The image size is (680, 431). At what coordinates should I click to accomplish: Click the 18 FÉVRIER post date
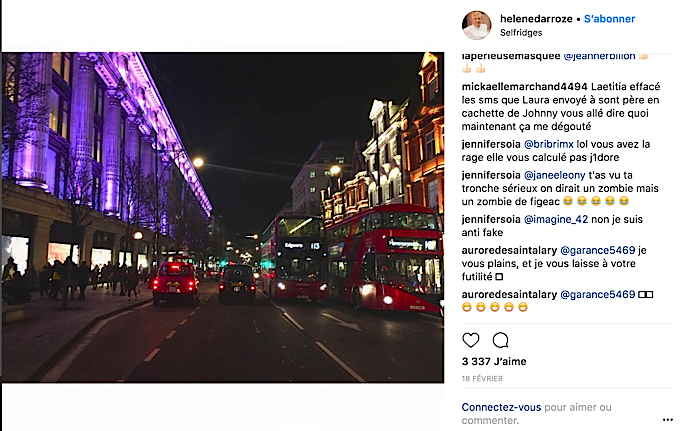click(x=483, y=380)
